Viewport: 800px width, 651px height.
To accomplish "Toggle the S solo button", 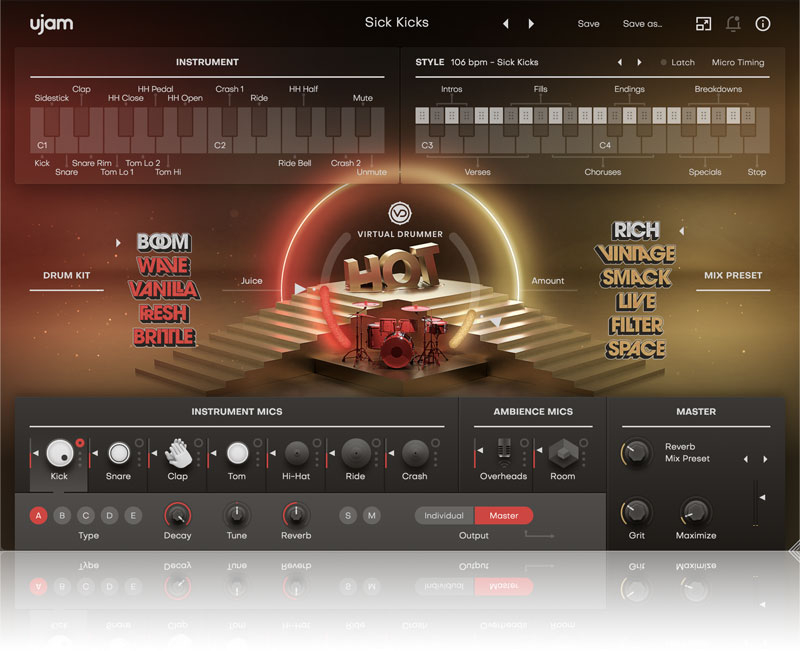I will tap(348, 515).
